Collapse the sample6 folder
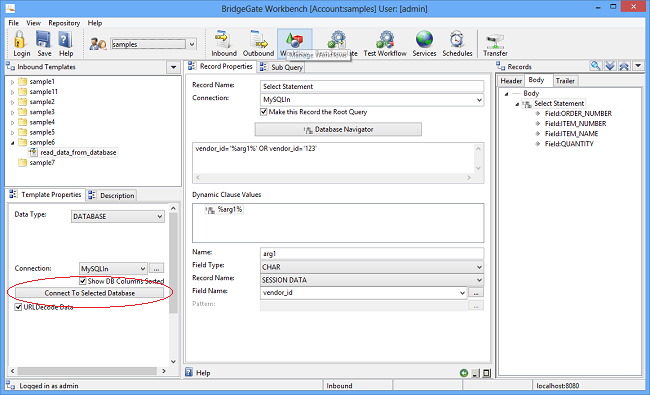The image size is (650, 395). (12, 143)
